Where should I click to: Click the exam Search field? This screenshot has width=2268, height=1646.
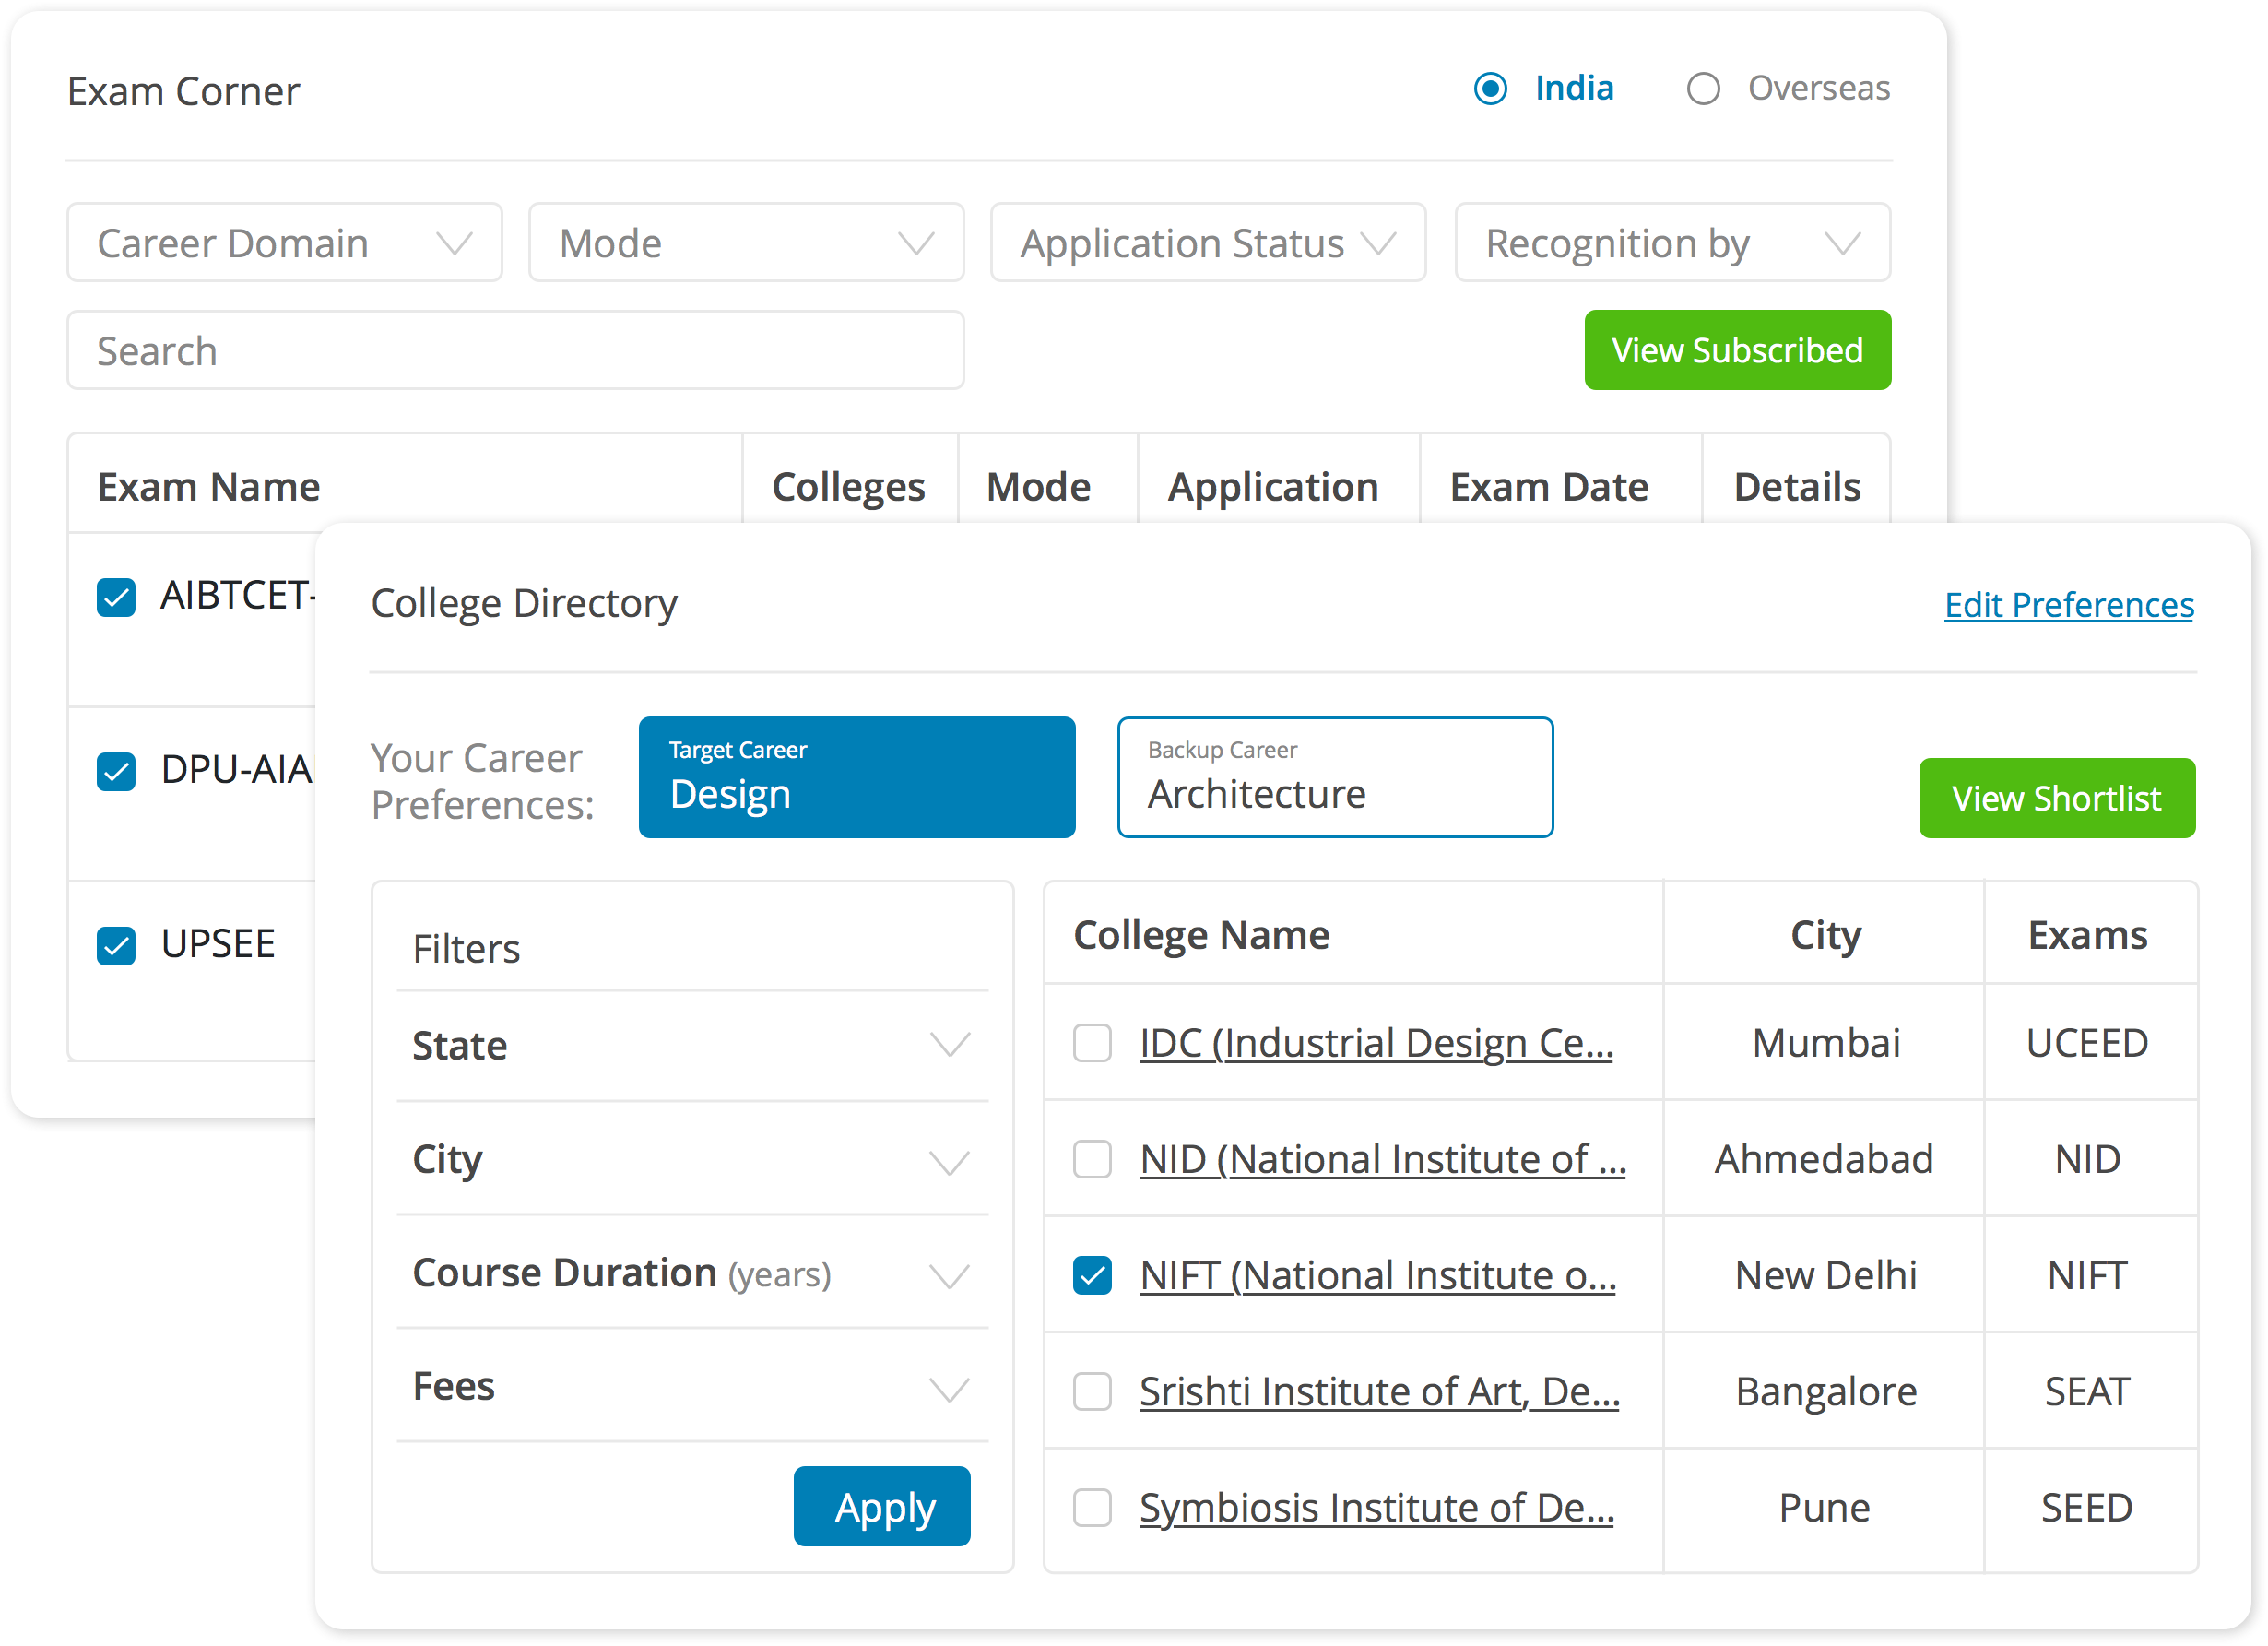point(515,351)
